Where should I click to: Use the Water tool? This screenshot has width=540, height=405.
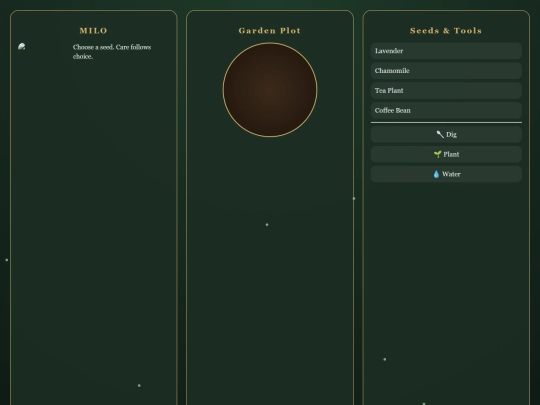coord(446,174)
